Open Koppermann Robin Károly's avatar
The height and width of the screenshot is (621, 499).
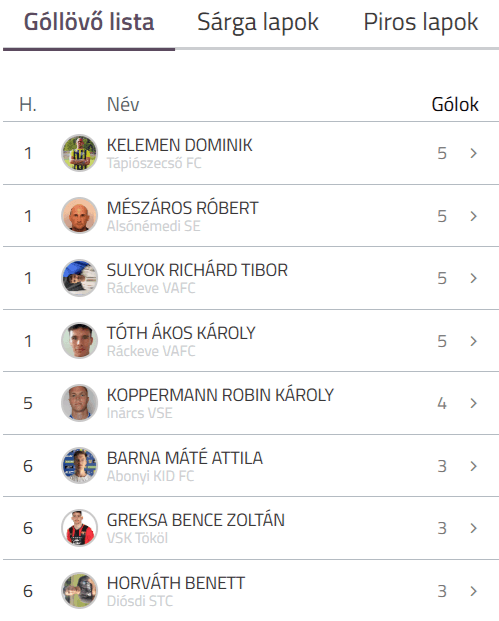click(x=80, y=403)
